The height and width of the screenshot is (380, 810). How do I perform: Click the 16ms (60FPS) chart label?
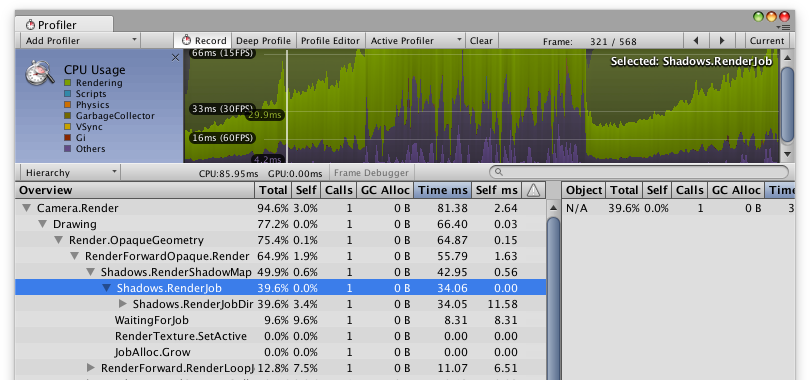222,138
